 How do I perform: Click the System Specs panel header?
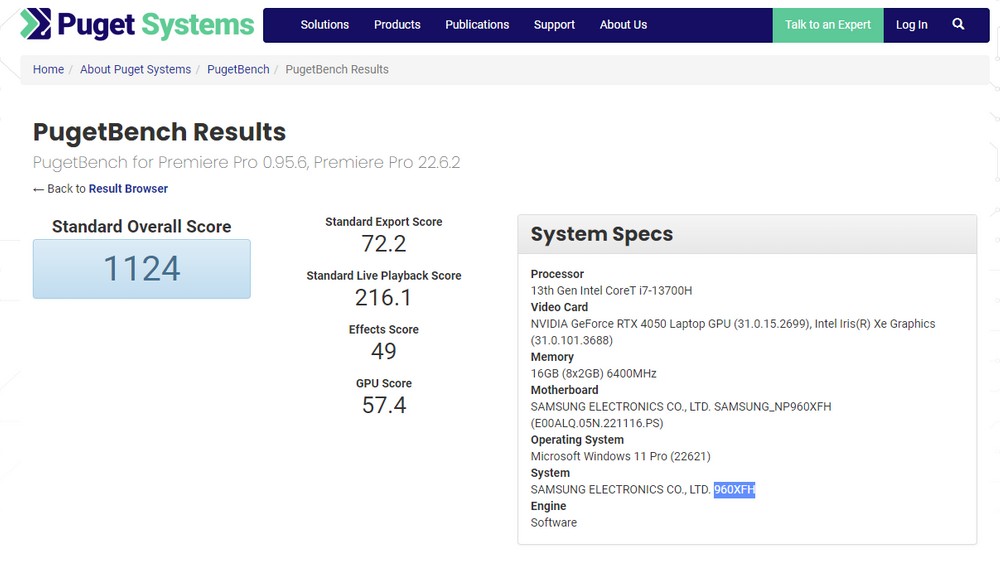point(747,234)
